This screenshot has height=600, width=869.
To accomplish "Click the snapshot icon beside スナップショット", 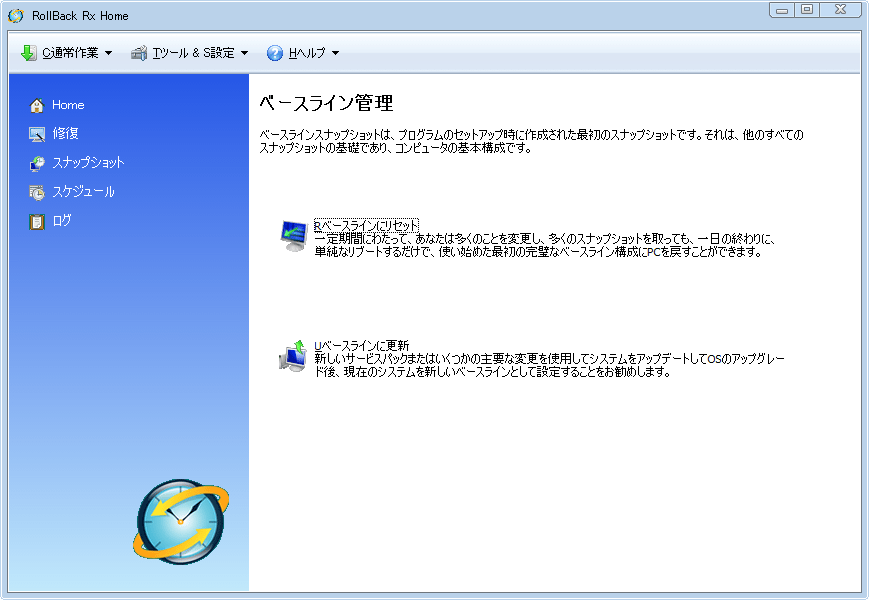I will click(x=37, y=163).
